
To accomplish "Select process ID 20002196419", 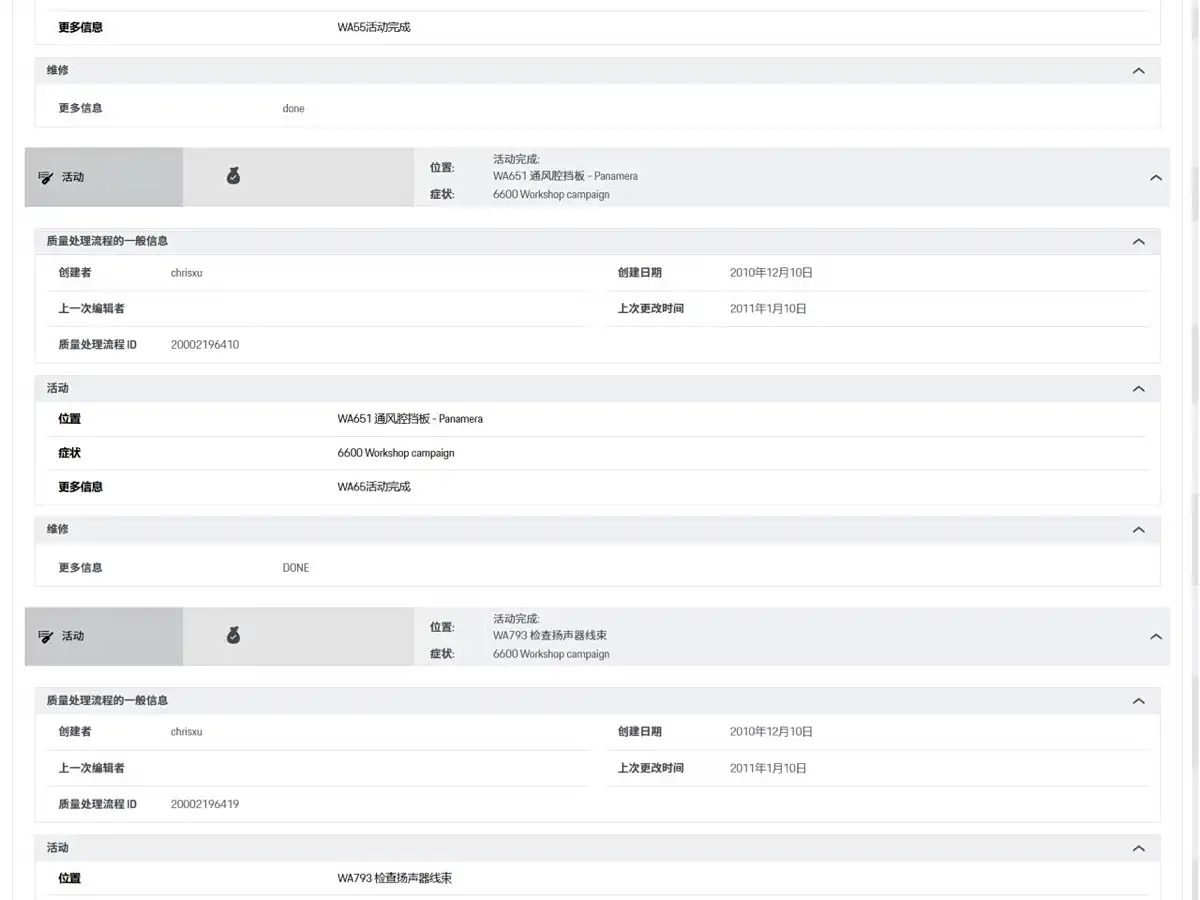I will (205, 804).
